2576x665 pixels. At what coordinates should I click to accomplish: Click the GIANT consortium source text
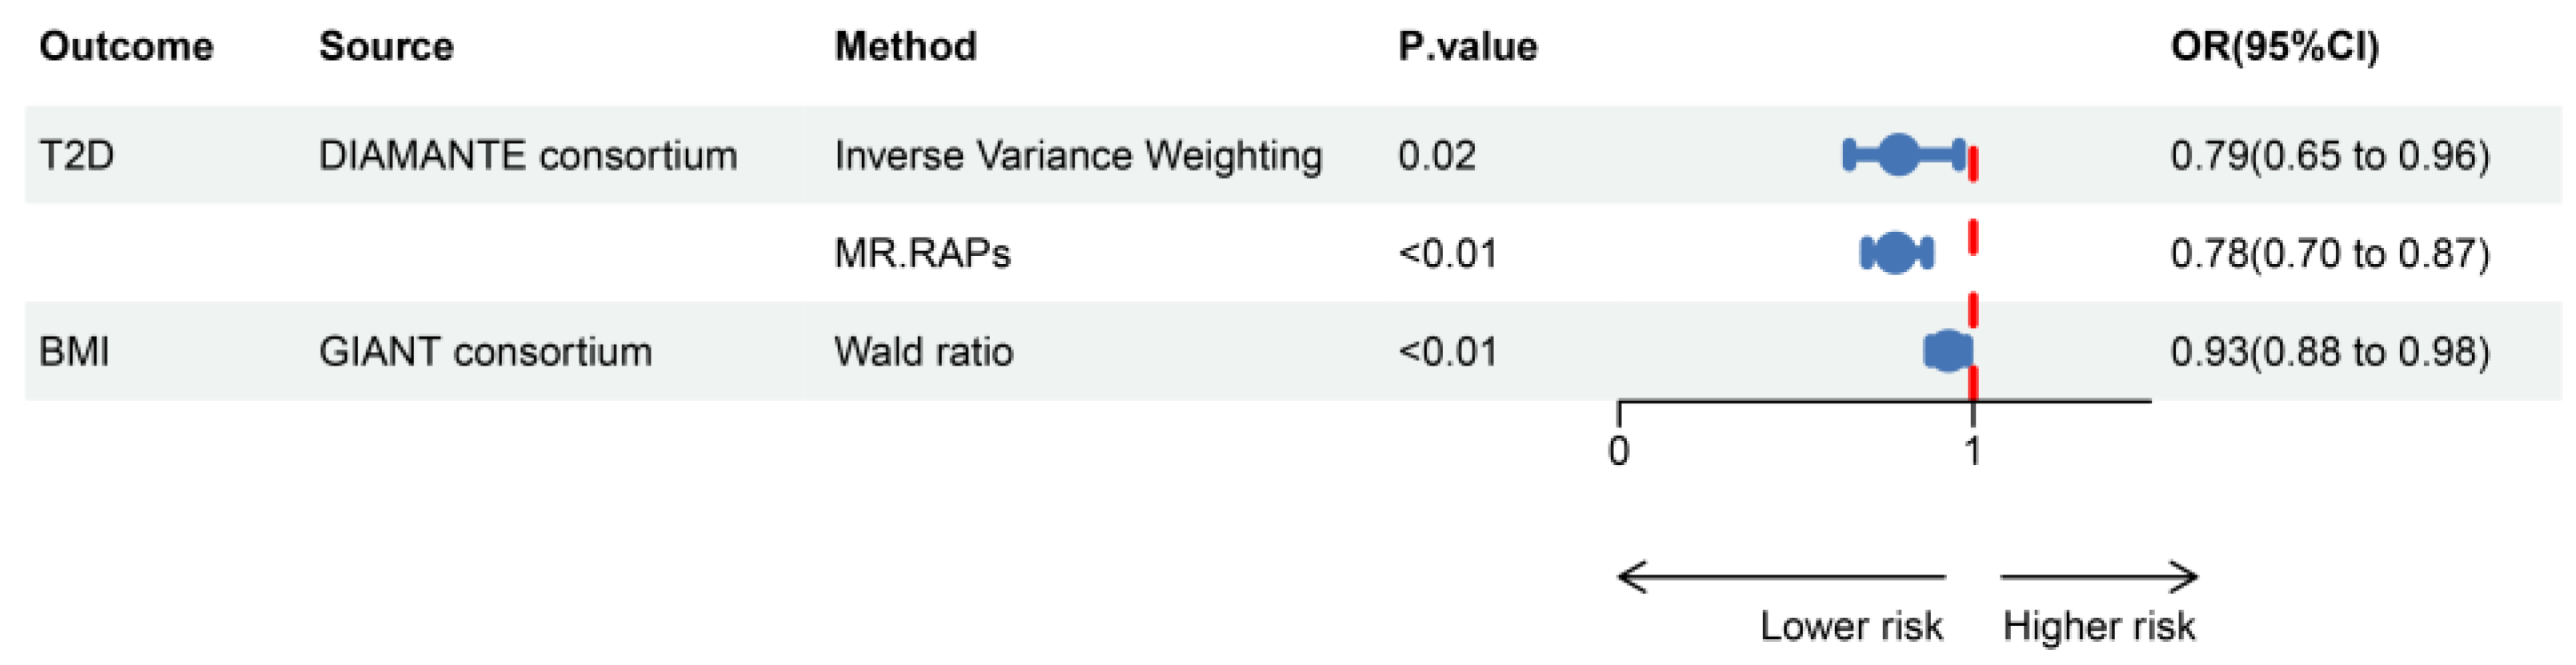(485, 352)
